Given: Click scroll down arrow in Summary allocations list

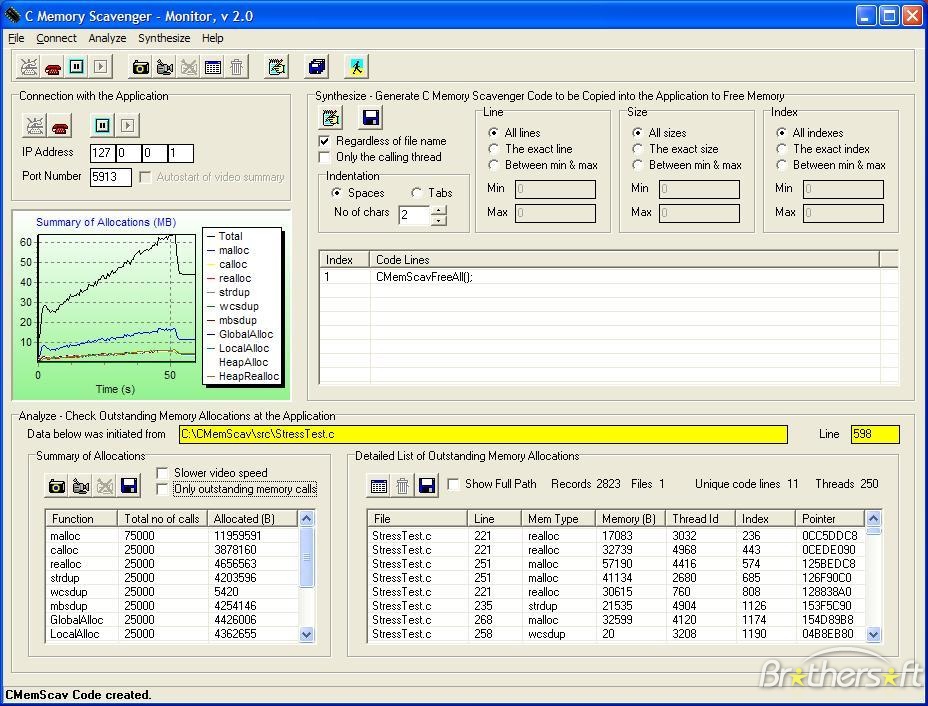Looking at the screenshot, I should click(306, 634).
